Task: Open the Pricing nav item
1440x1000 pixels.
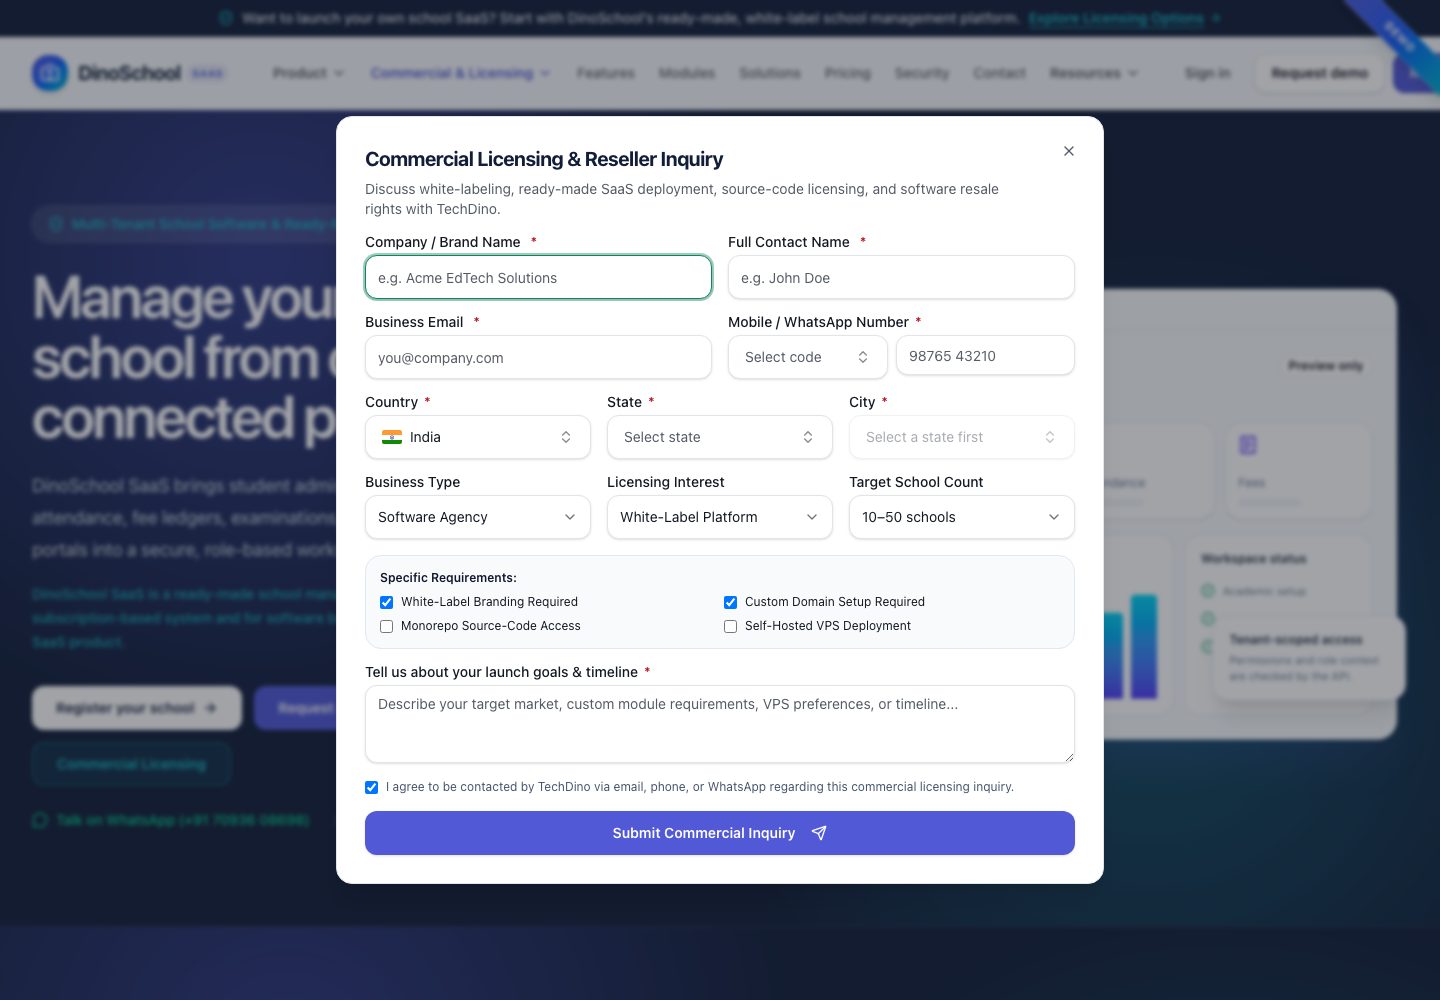Action: click(x=848, y=73)
